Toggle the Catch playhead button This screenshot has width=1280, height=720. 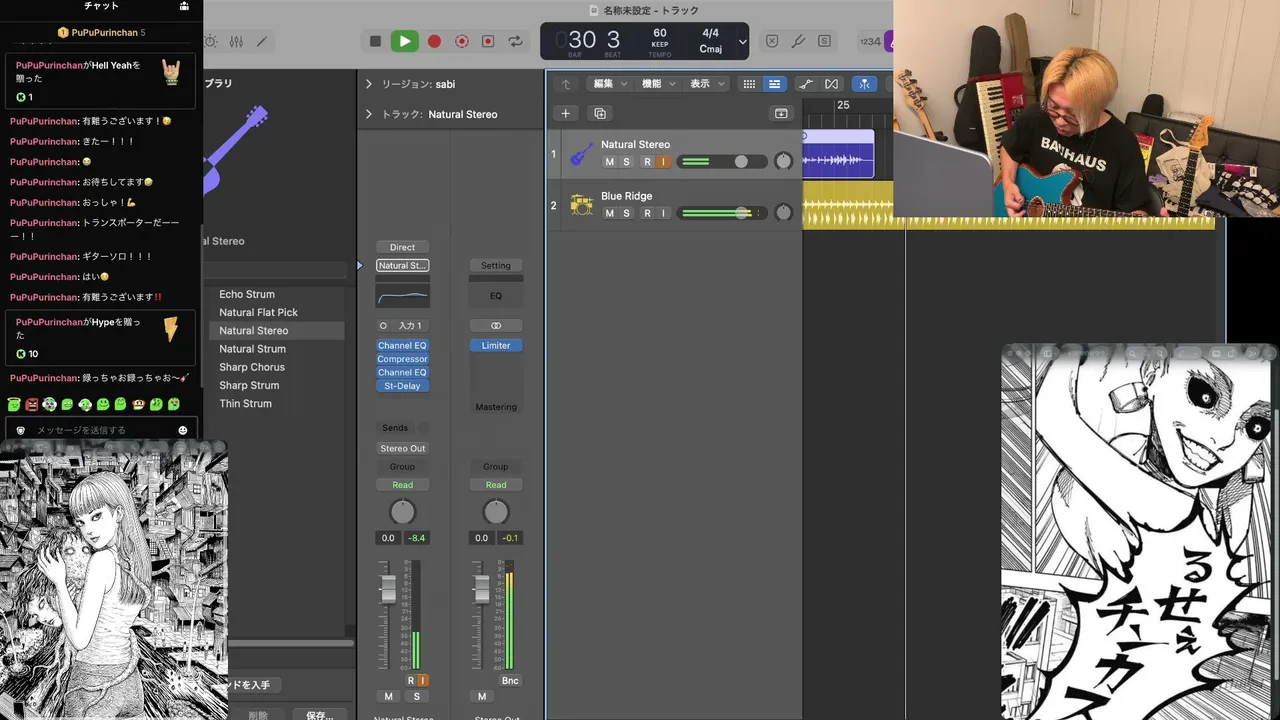tap(864, 84)
